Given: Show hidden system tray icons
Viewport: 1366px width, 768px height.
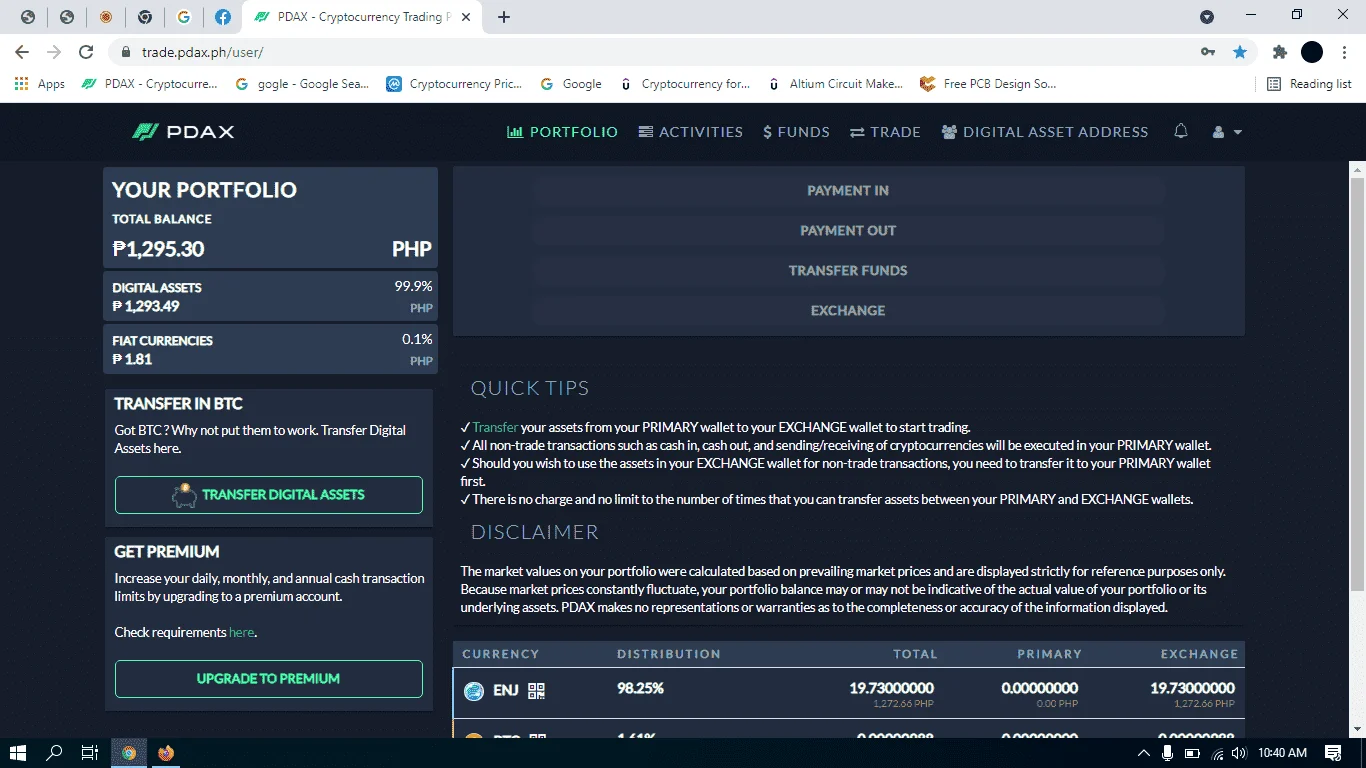Looking at the screenshot, I should tap(1144, 753).
